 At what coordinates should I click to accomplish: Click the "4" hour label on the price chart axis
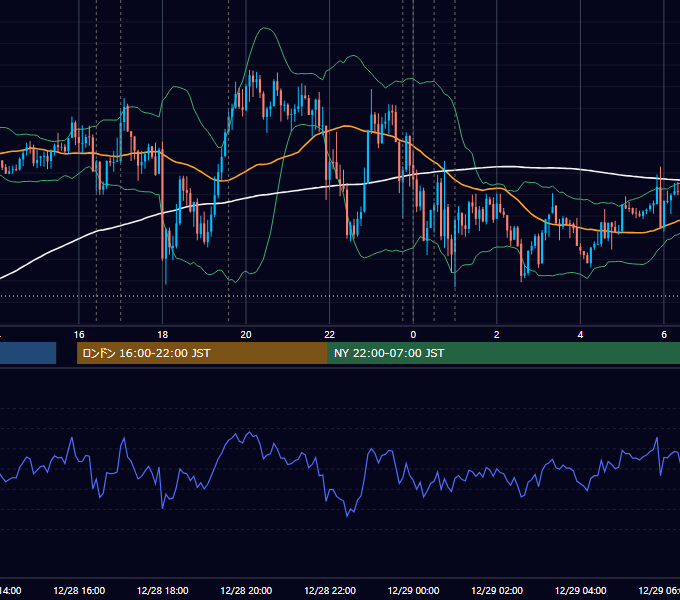[580, 335]
